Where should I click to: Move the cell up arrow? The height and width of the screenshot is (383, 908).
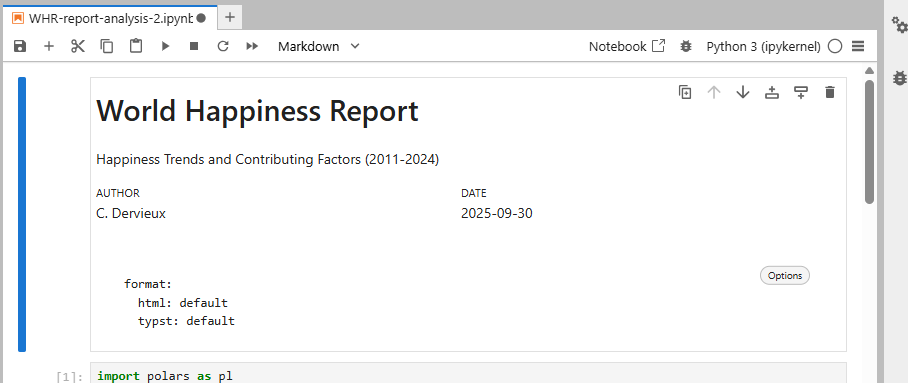pos(714,92)
